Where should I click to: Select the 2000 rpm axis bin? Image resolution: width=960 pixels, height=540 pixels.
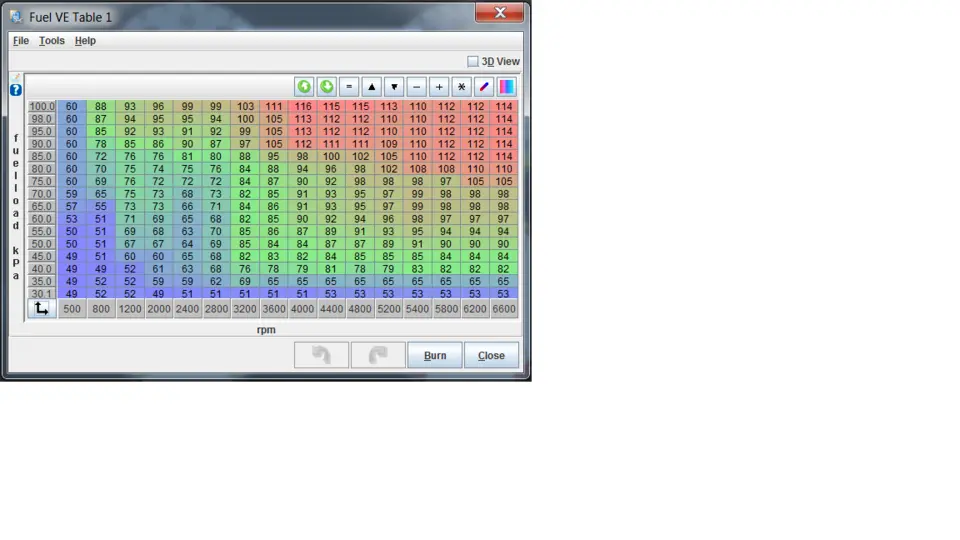click(159, 309)
